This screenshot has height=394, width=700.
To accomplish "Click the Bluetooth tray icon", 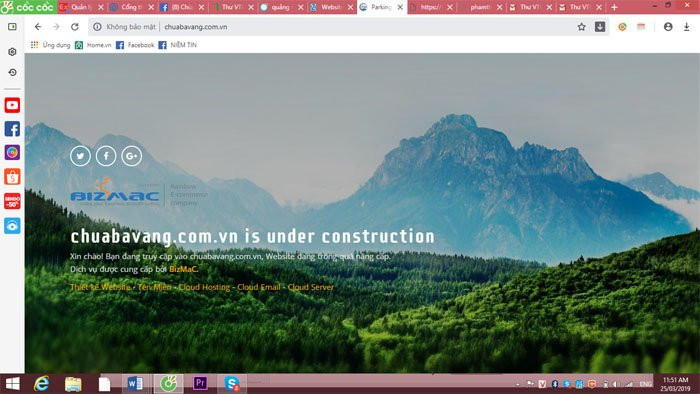I will coord(554,384).
